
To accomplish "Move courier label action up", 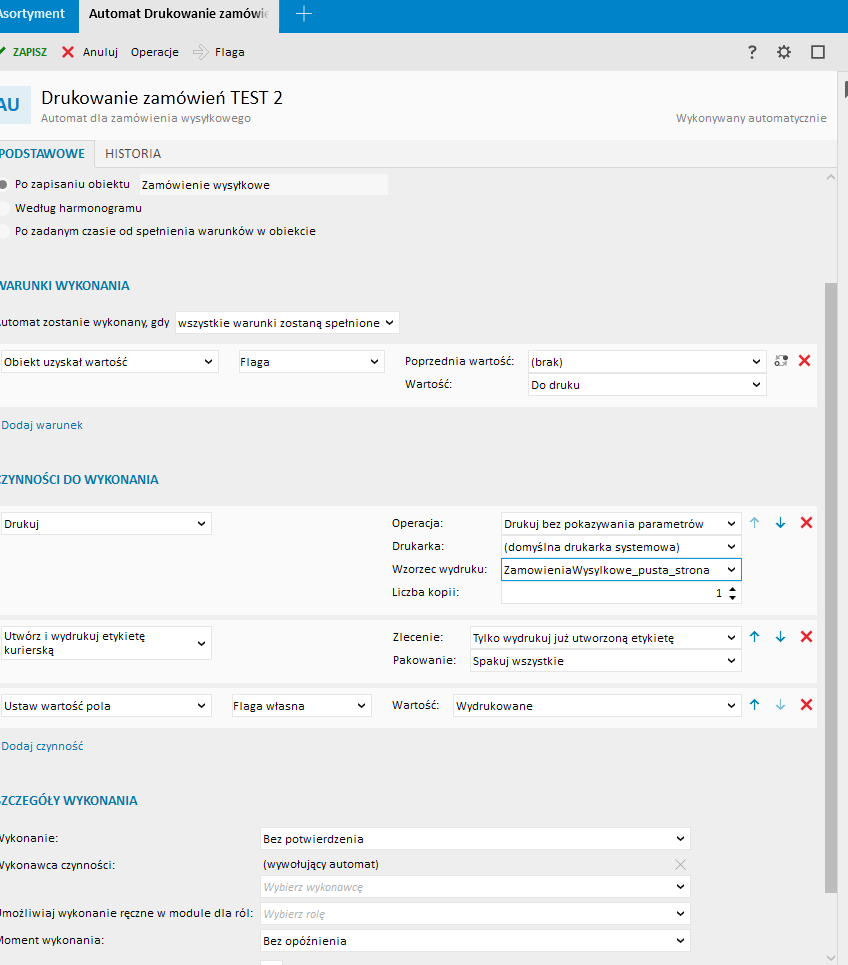I will [755, 636].
